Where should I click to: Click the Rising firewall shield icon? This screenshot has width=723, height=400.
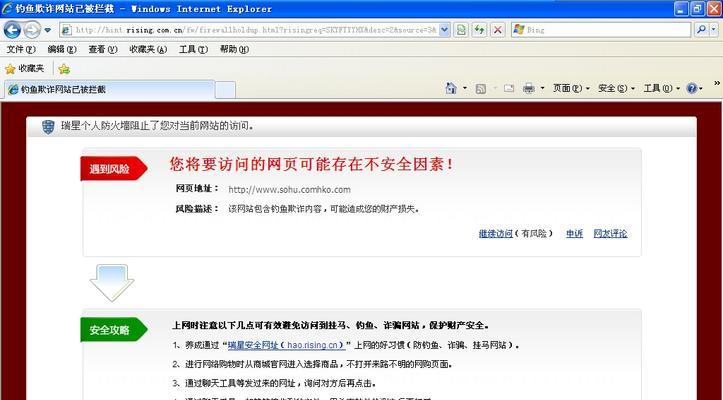(48, 126)
